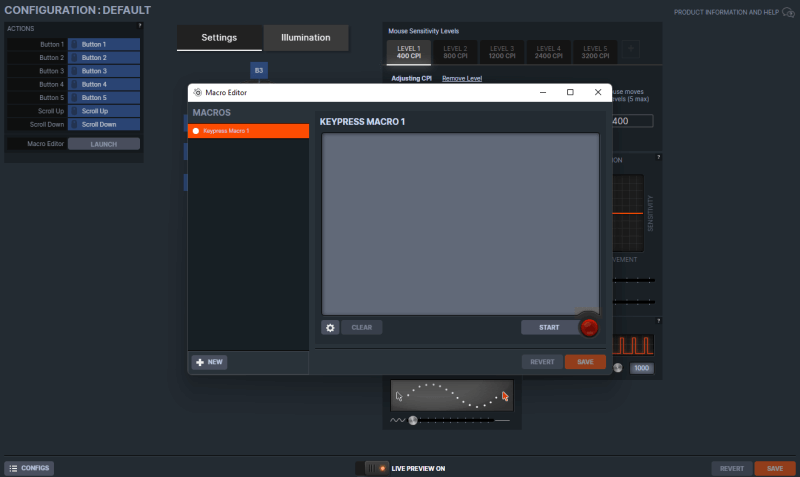
Task: Click the plus icon on the NEW button
Action: [x=199, y=362]
